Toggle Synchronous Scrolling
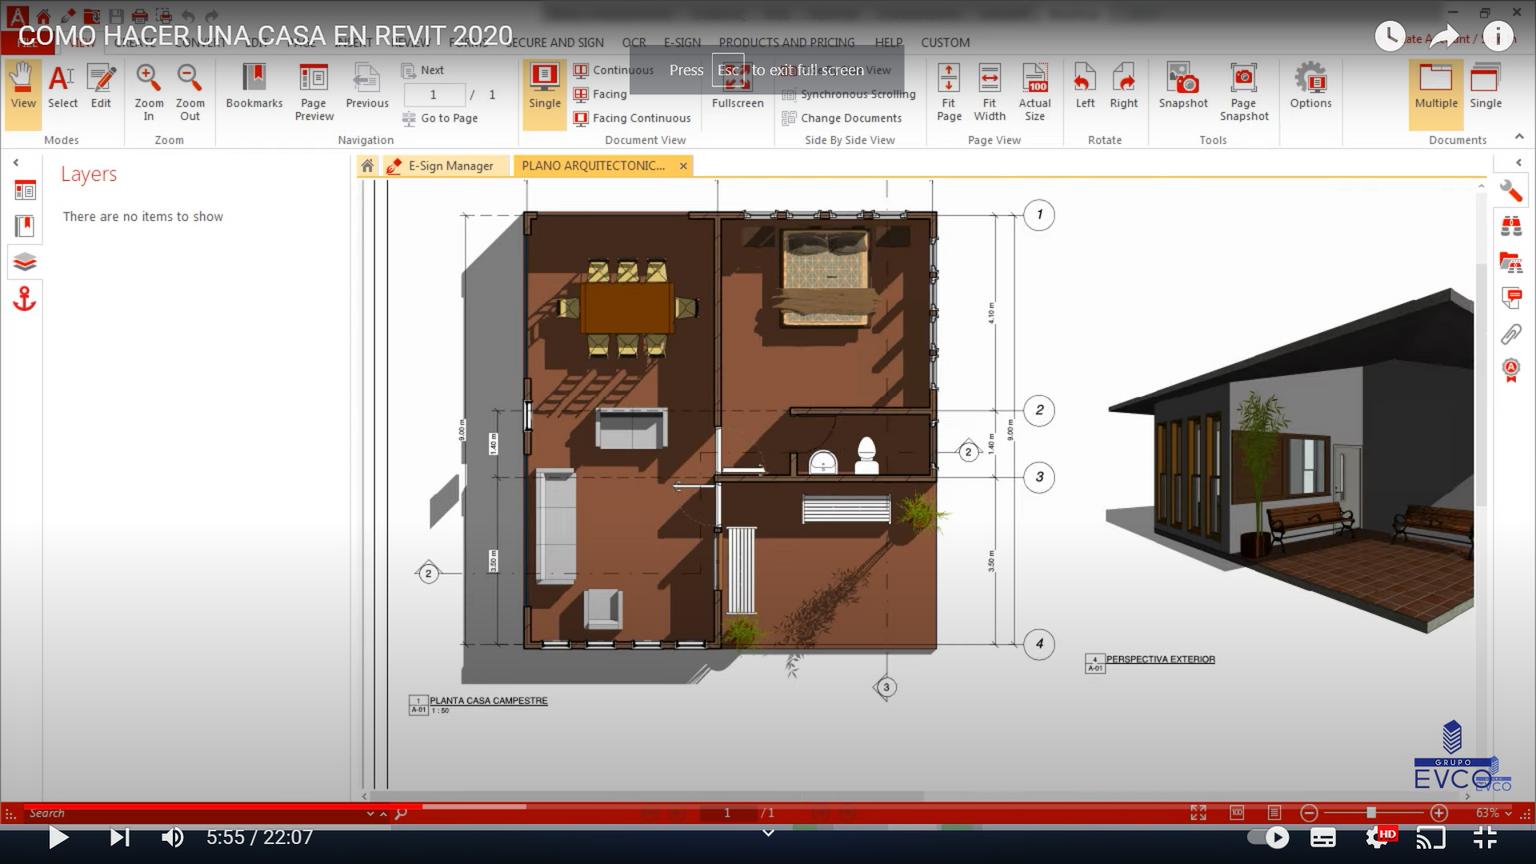 [x=848, y=94]
